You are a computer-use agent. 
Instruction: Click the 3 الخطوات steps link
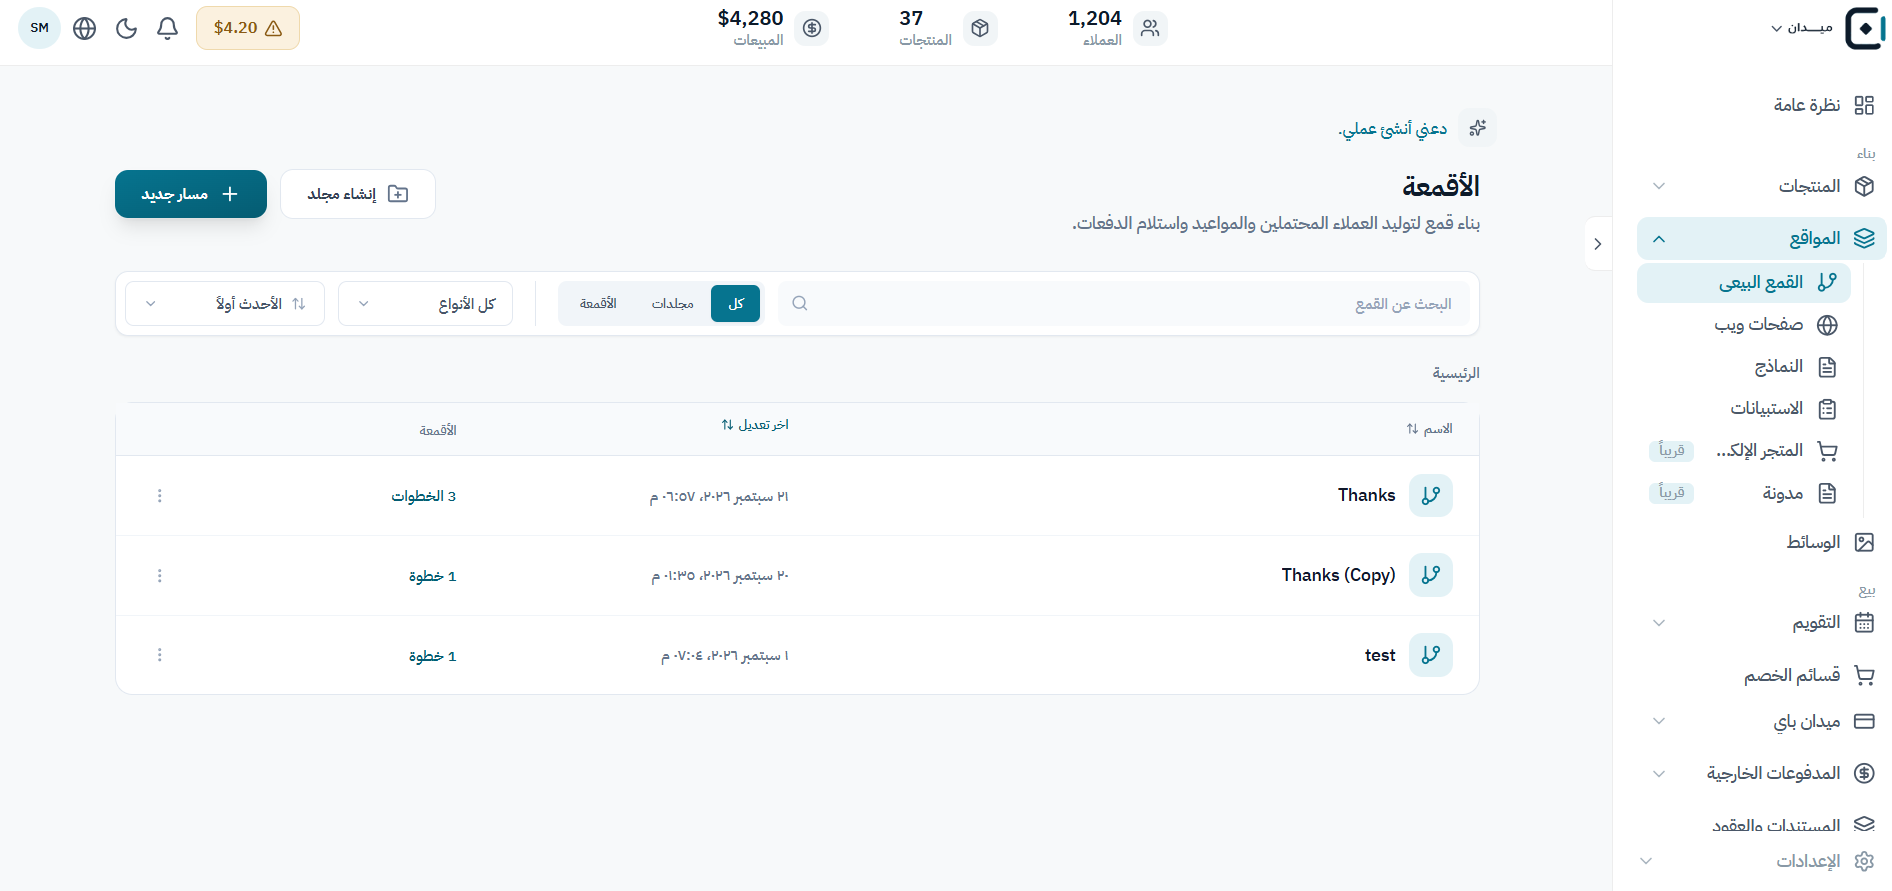(x=424, y=496)
